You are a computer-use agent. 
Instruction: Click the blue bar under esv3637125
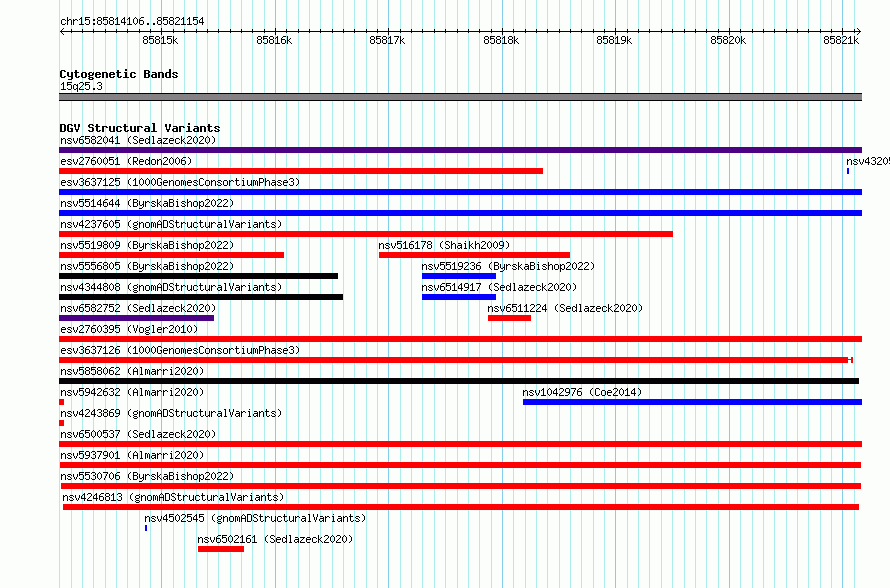460,192
